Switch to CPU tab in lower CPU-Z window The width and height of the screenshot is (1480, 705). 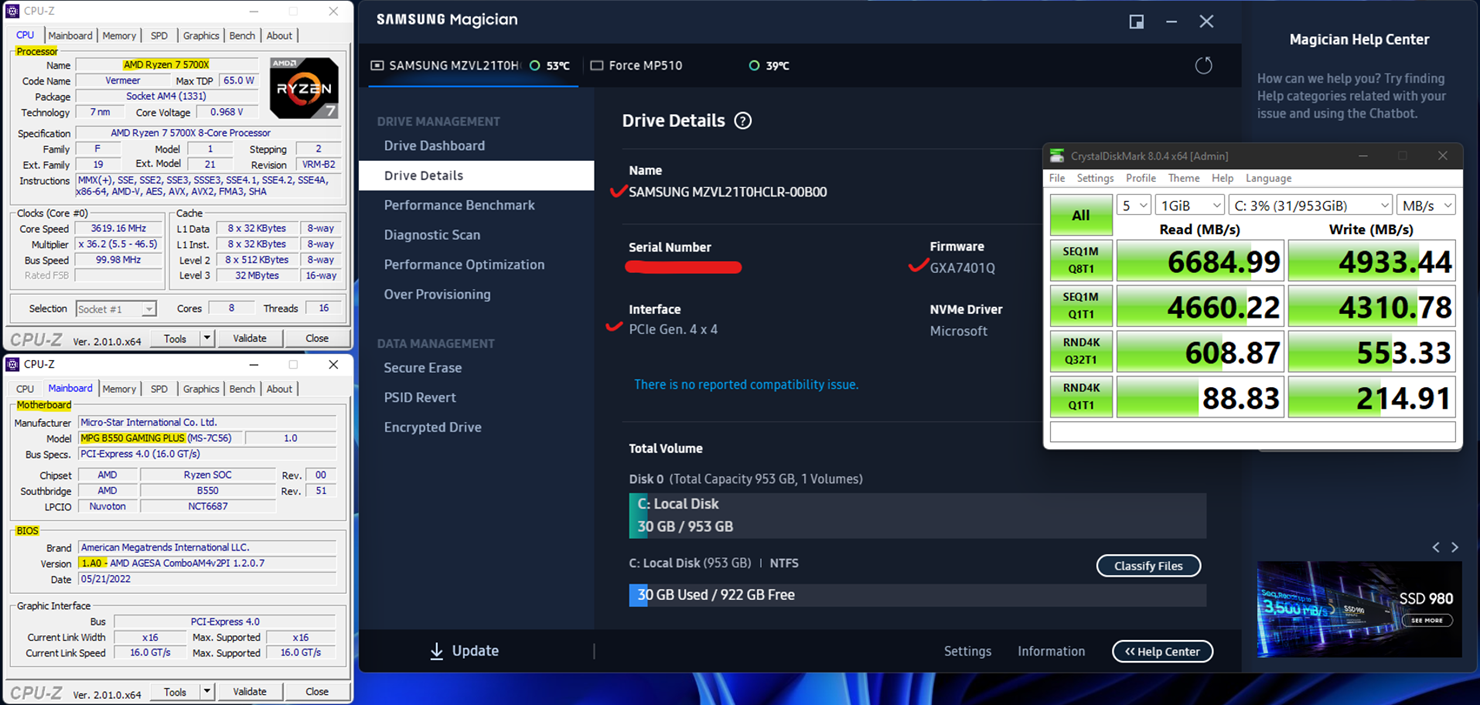coord(25,389)
